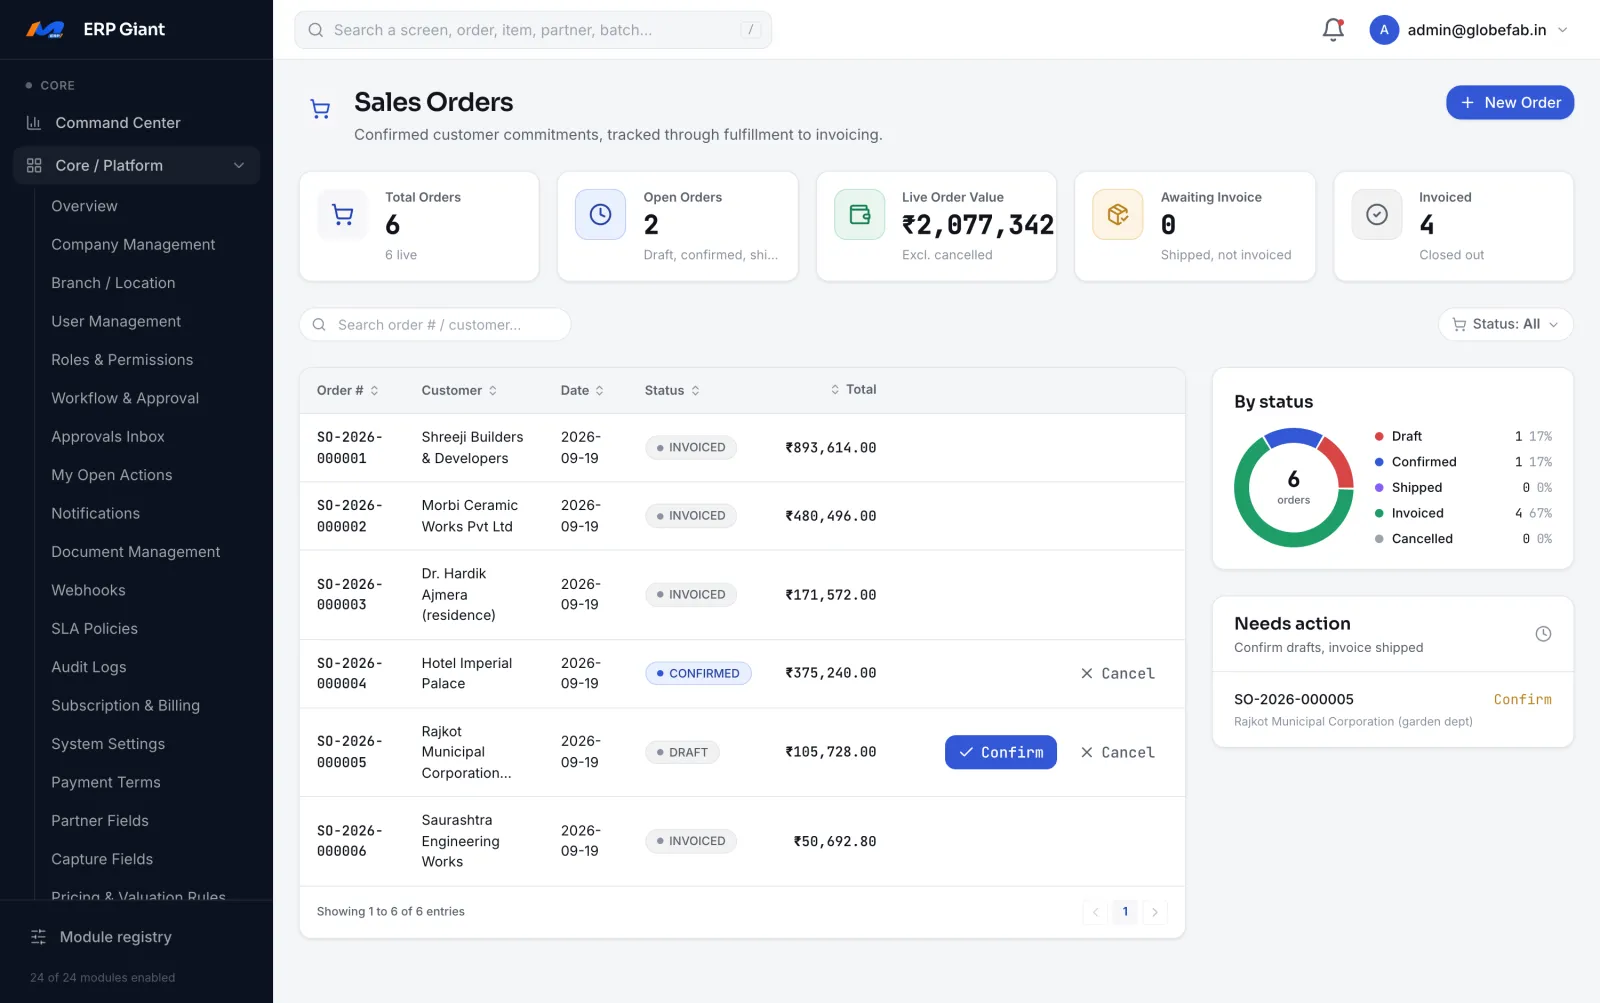The height and width of the screenshot is (1003, 1600).
Task: Click the Draft red legend dot
Action: point(1379,437)
